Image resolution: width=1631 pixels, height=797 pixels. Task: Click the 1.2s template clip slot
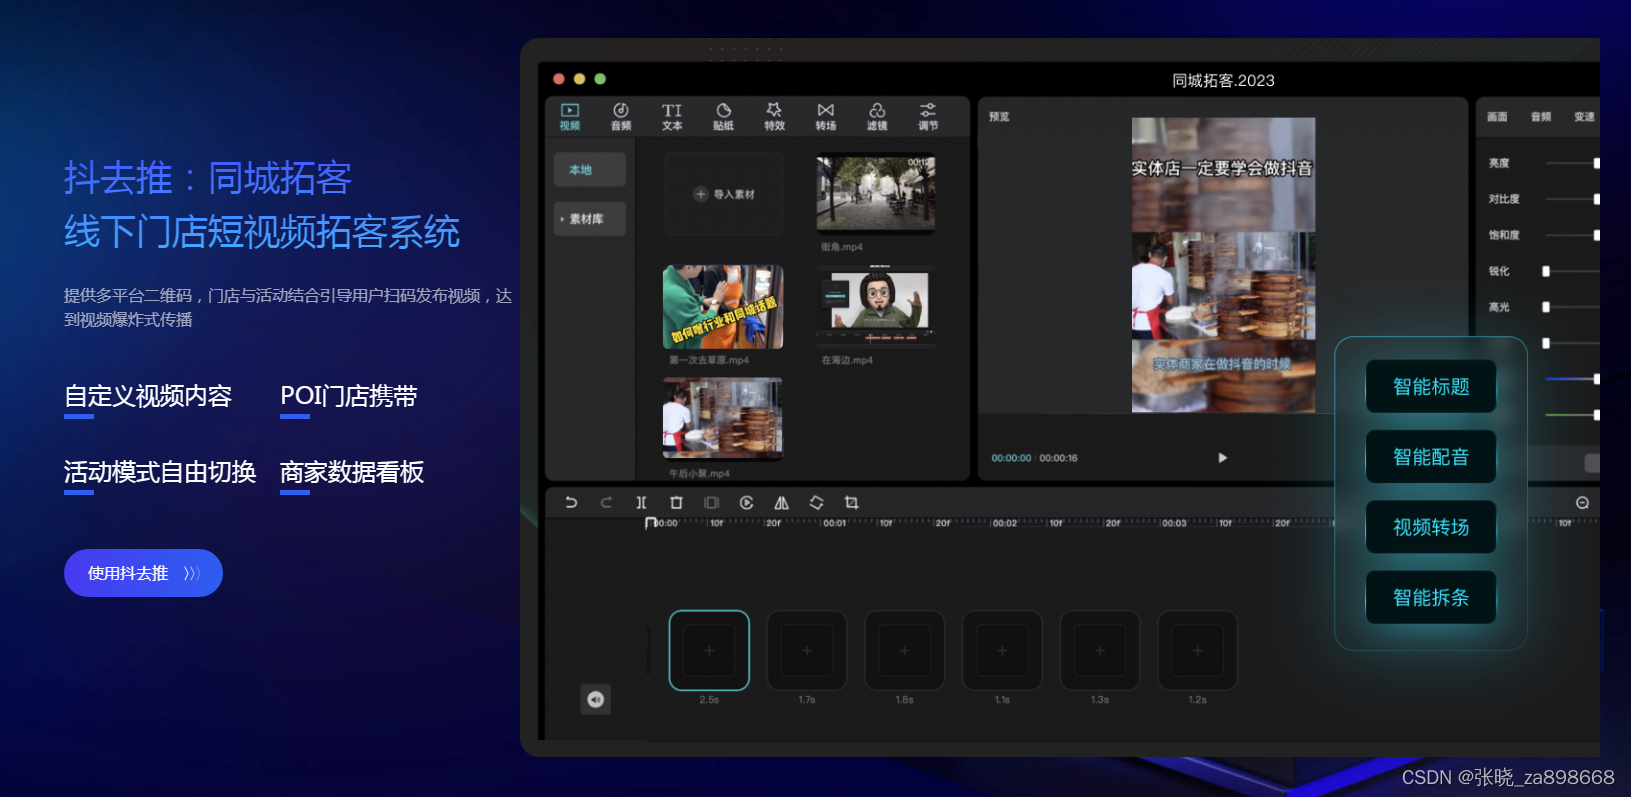pos(1198,650)
